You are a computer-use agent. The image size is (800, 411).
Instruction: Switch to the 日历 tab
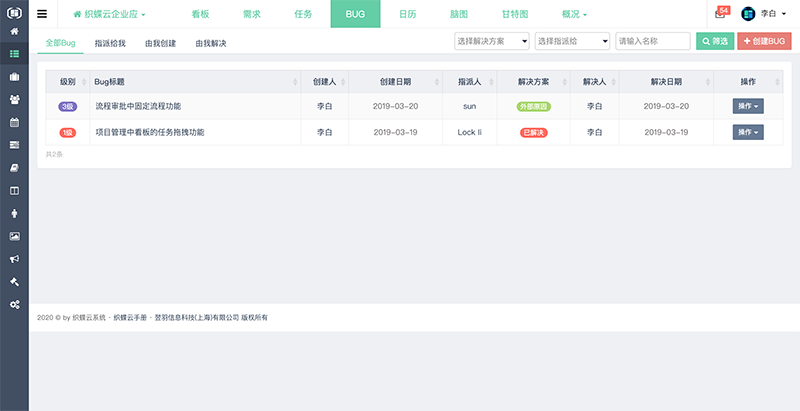pyautogui.click(x=407, y=14)
